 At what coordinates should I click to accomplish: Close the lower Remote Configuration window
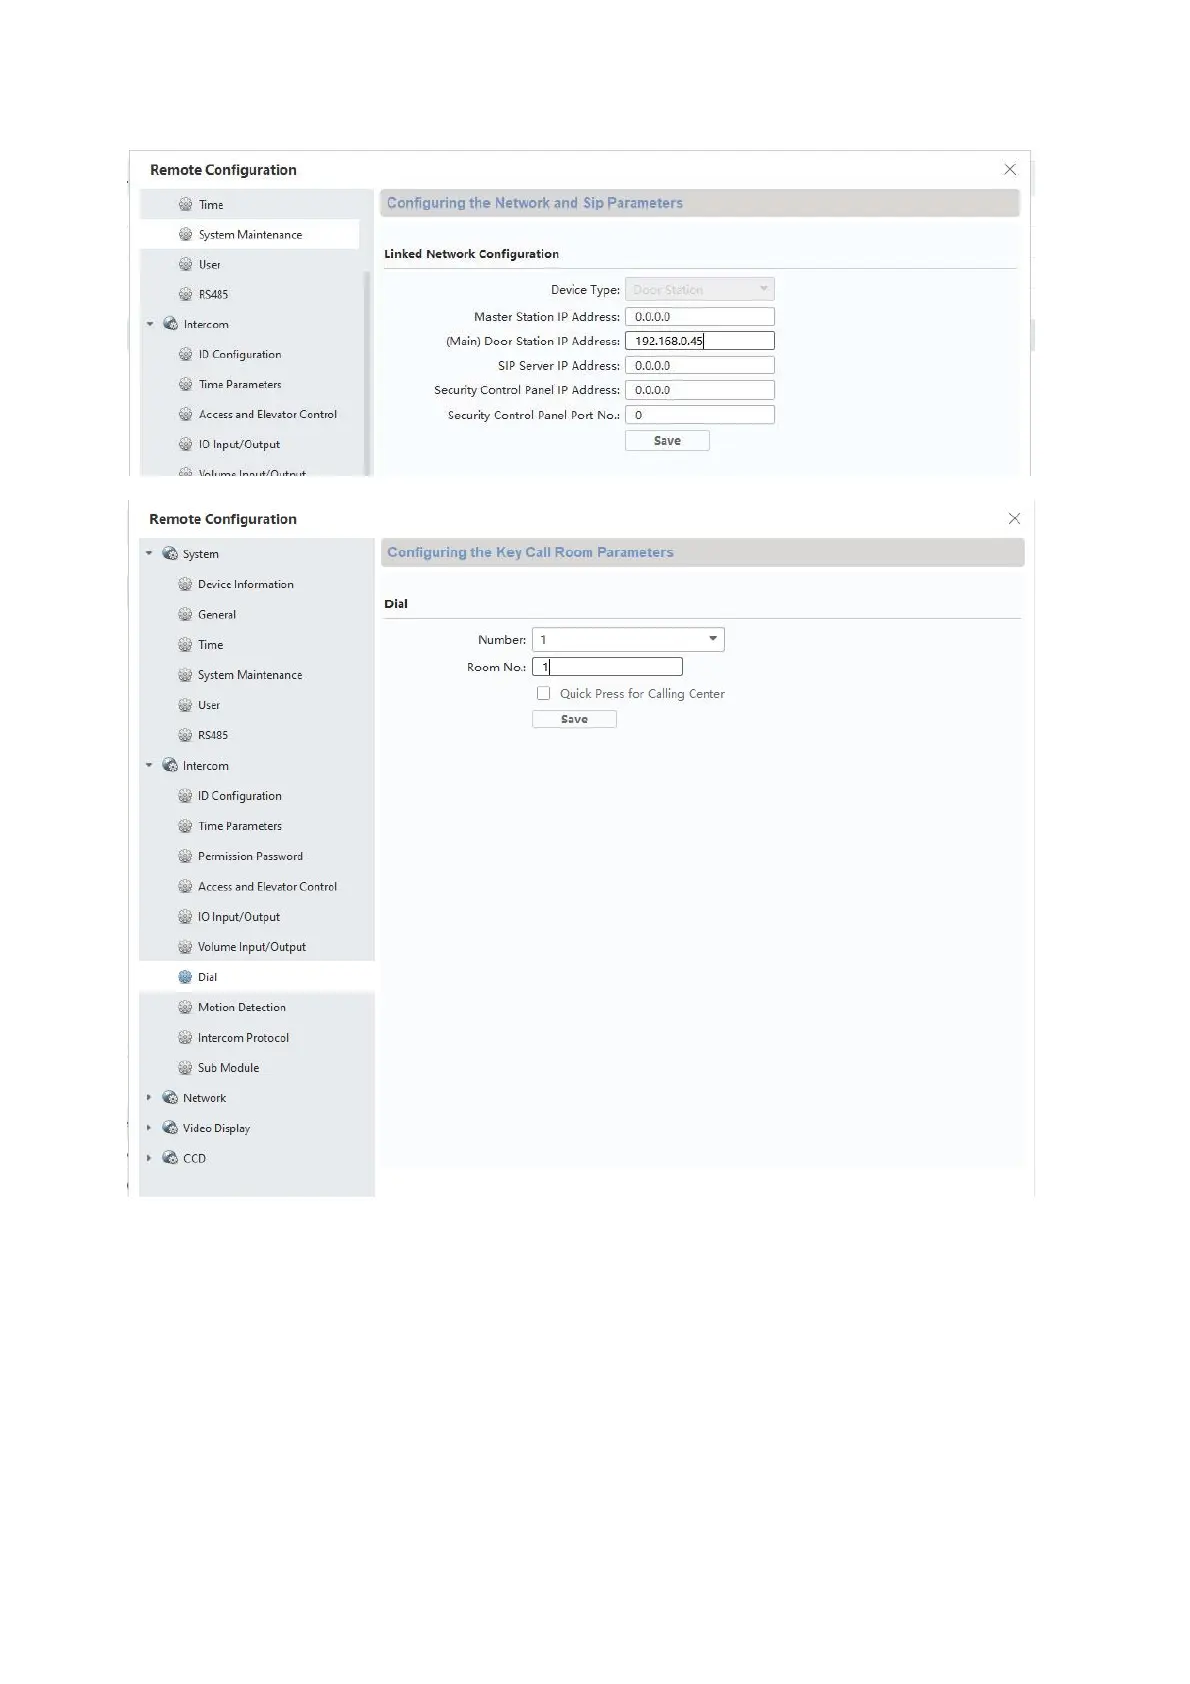click(1014, 519)
